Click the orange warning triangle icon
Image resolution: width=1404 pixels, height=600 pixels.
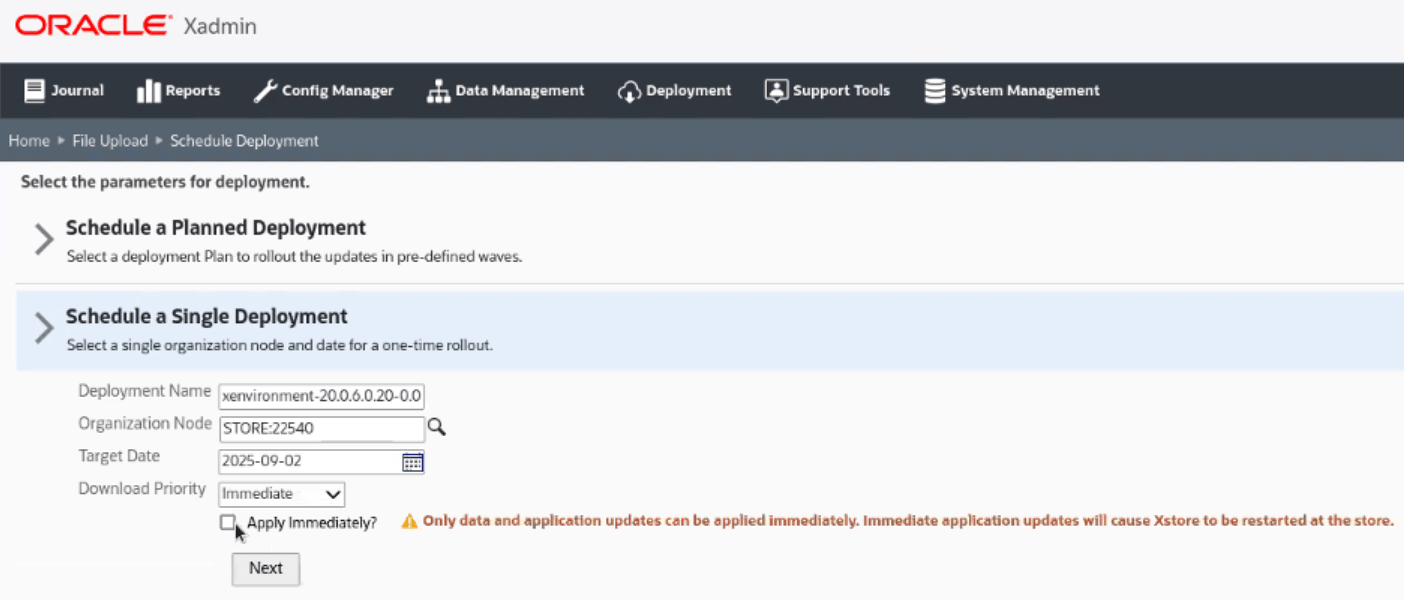[409, 521]
